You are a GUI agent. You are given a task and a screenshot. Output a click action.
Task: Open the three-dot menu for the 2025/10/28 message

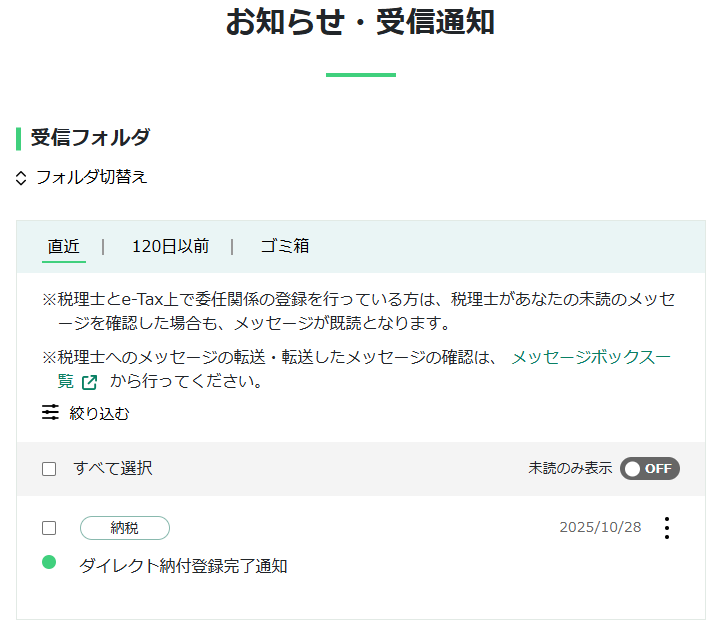tap(667, 528)
